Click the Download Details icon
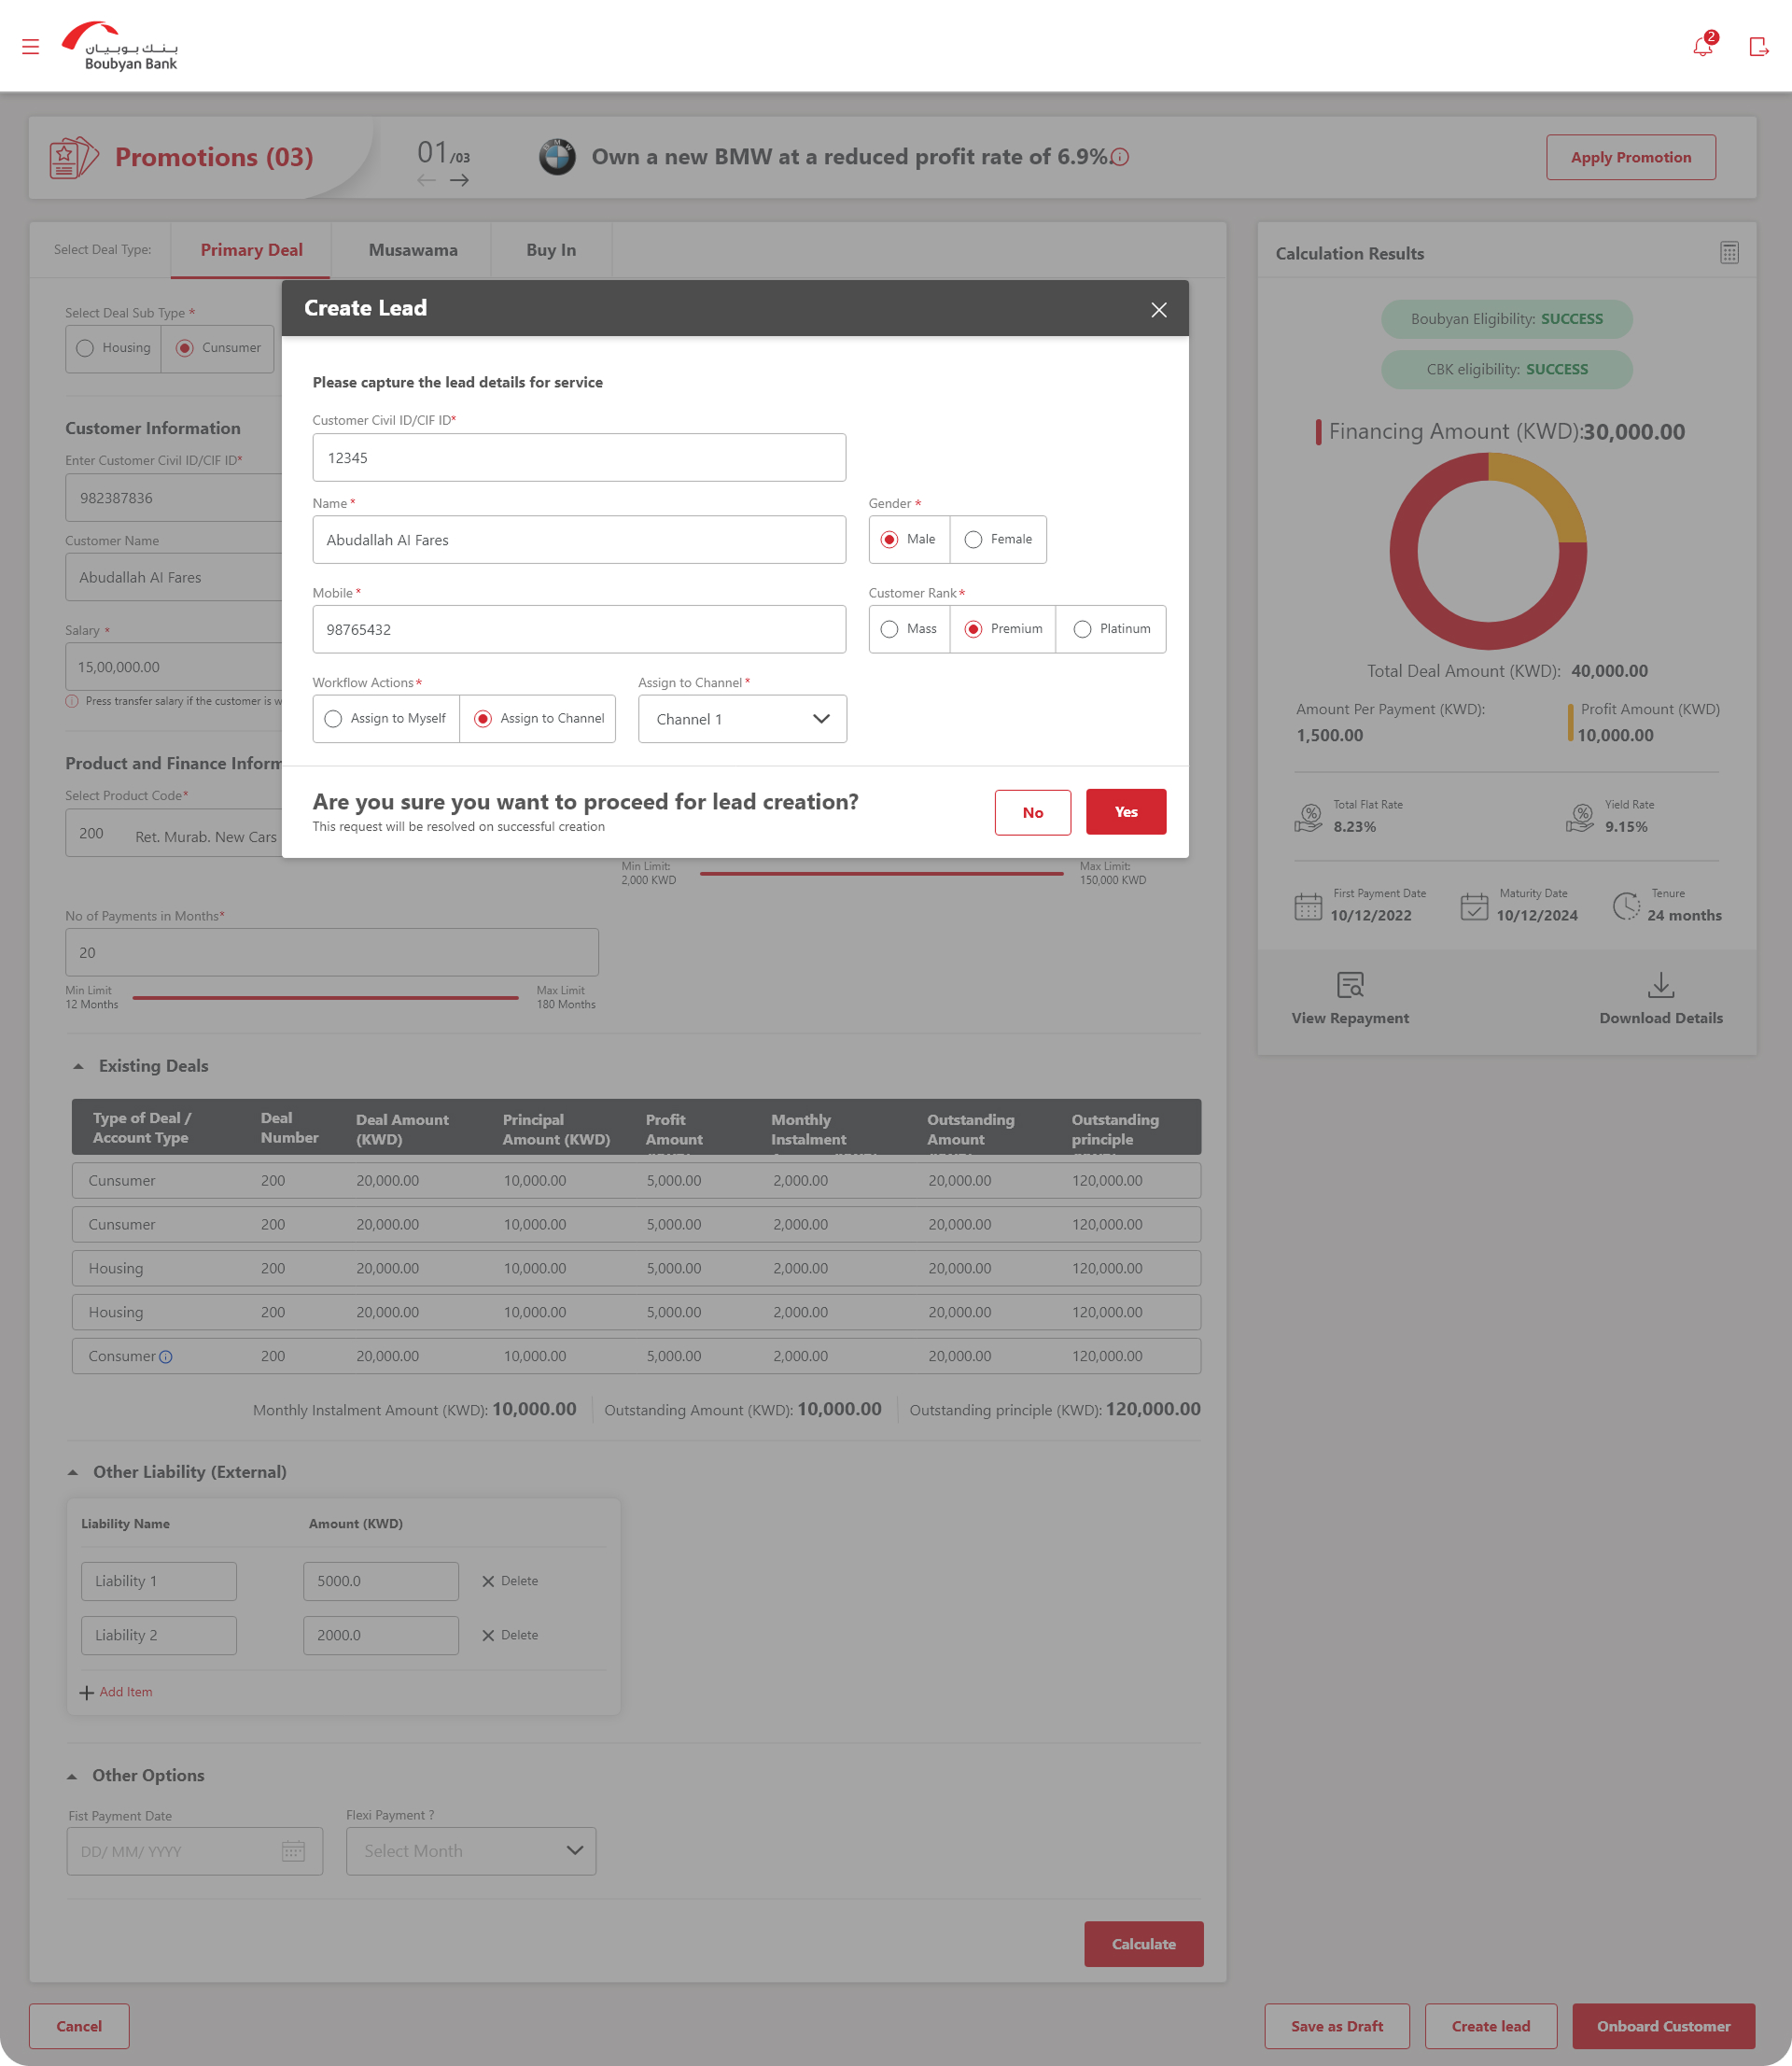Viewport: 1792px width, 2066px height. pos(1660,985)
